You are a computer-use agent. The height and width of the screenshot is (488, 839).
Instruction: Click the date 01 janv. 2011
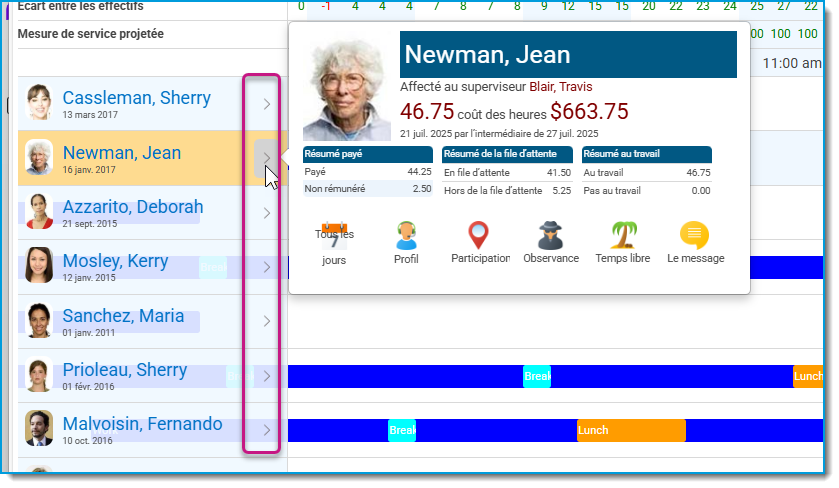[89, 333]
